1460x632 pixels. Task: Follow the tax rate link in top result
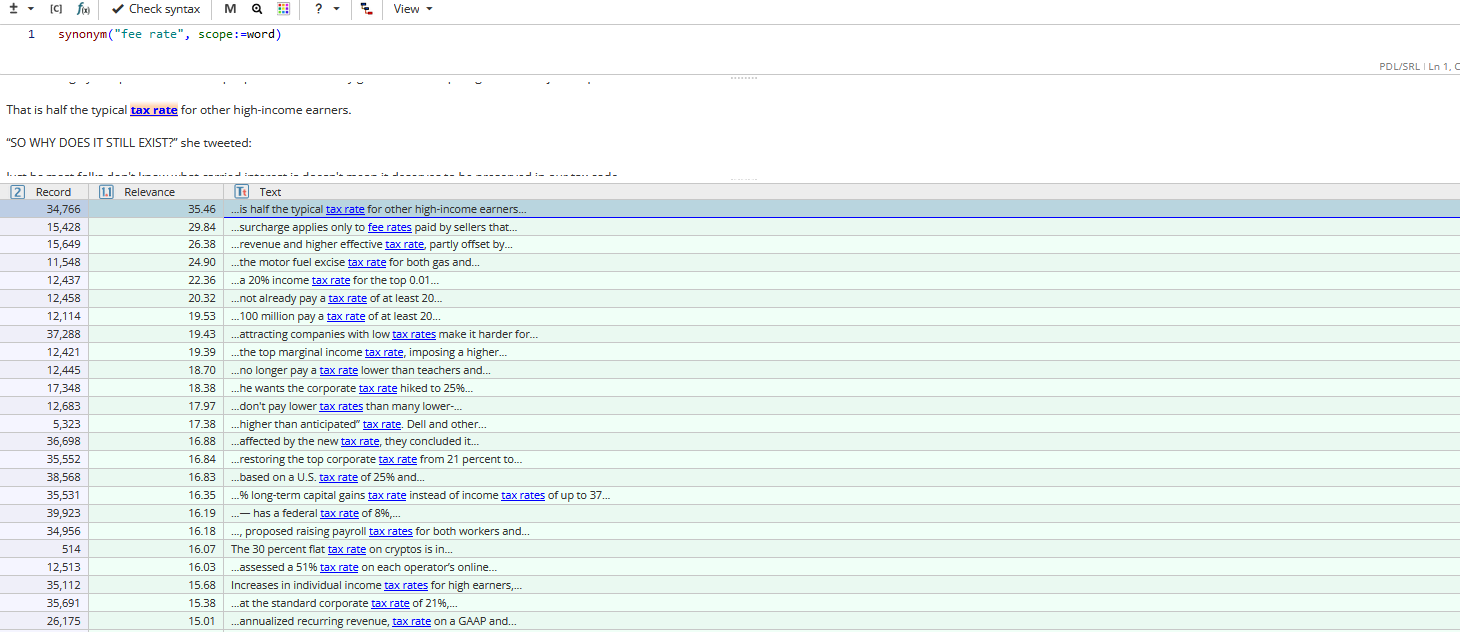345,209
